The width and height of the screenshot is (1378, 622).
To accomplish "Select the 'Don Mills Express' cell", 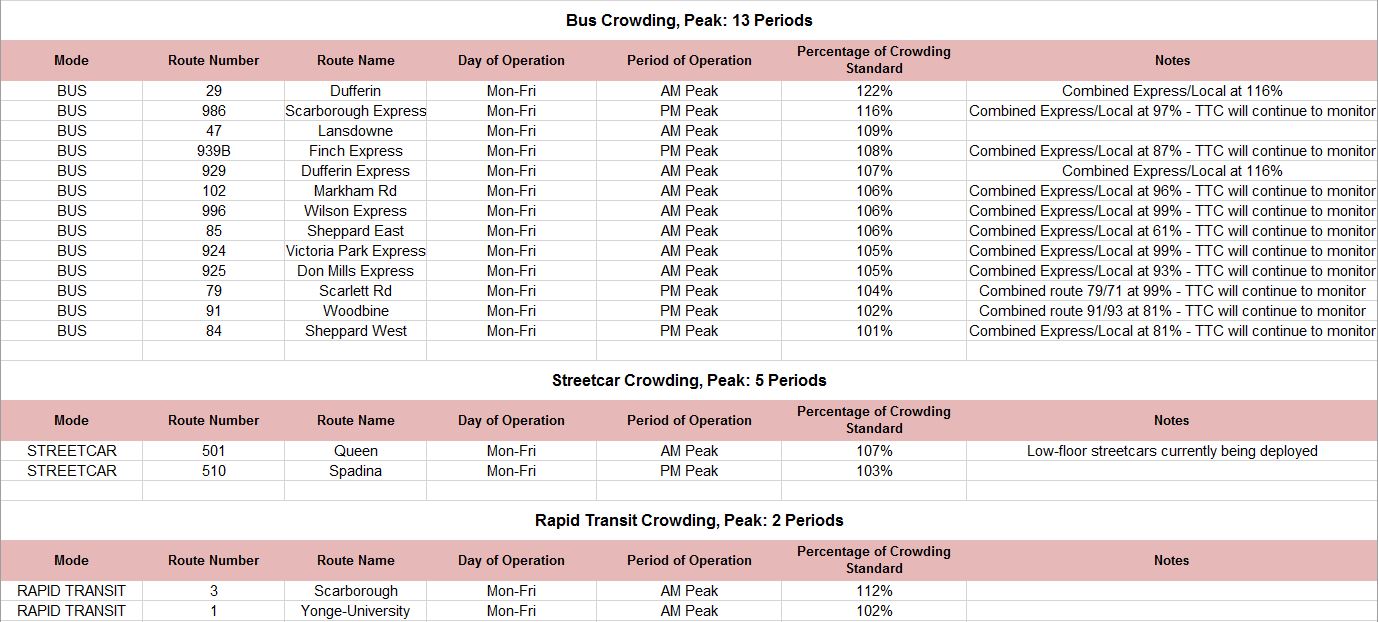I will 355,271.
